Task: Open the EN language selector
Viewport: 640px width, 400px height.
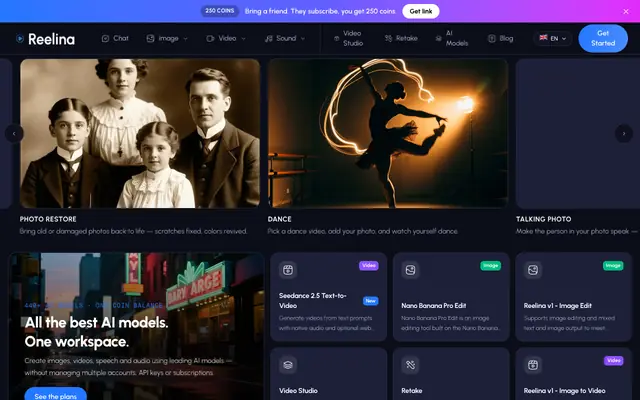Action: coord(553,38)
